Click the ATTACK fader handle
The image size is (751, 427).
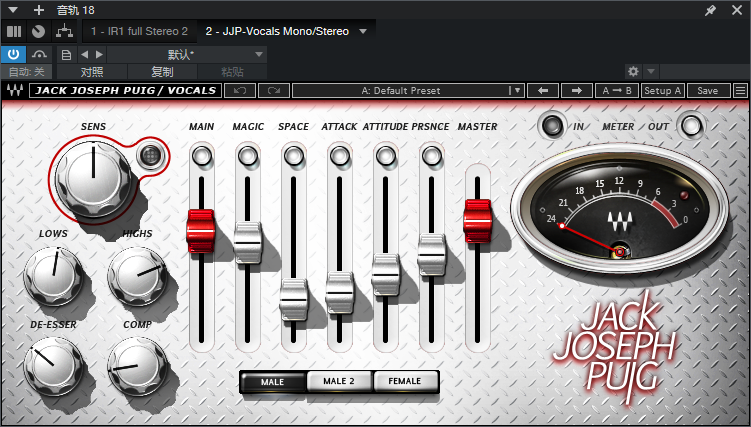tap(340, 292)
